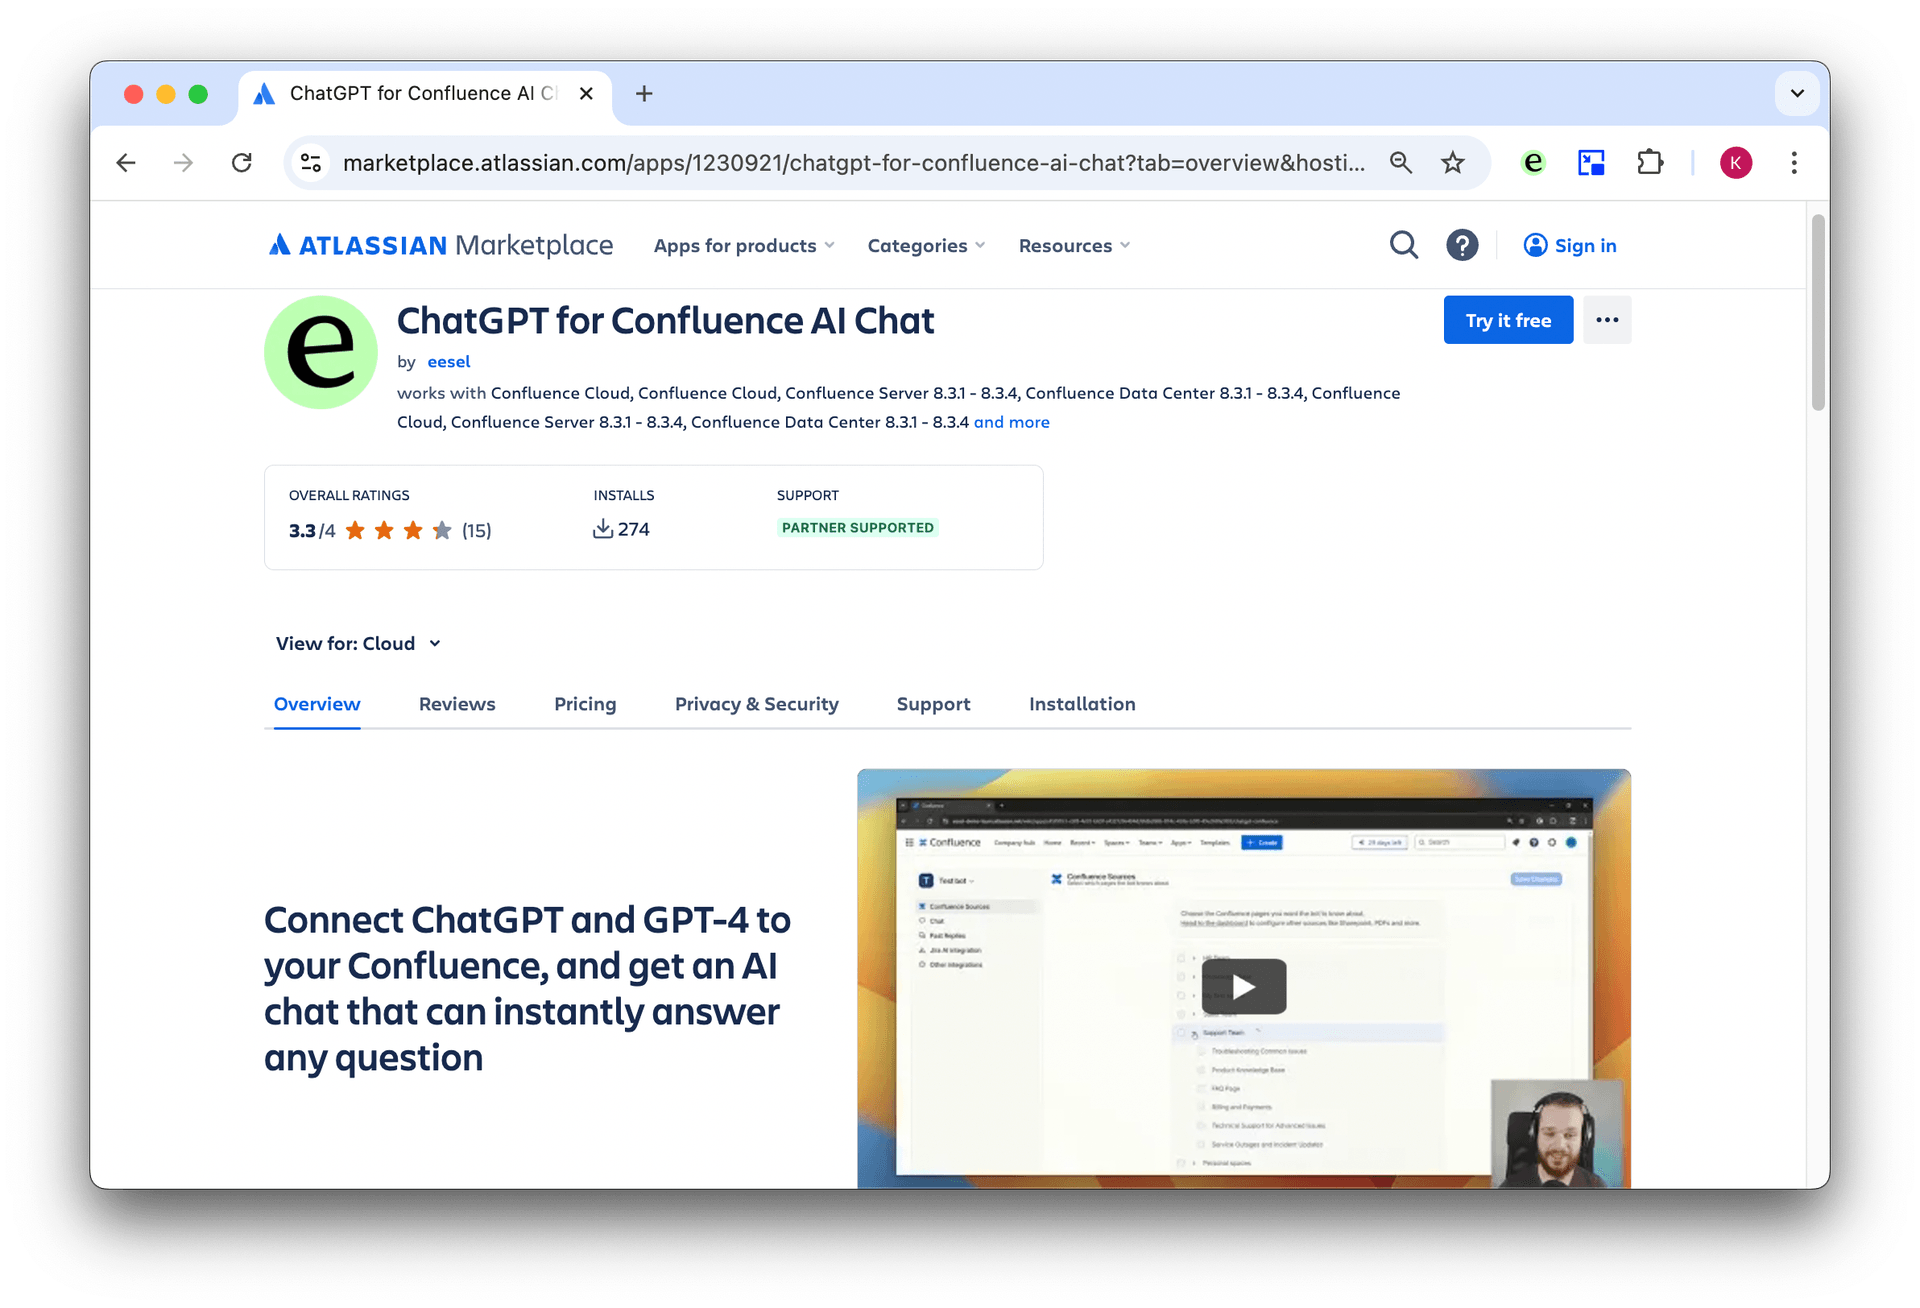Click the review count (15)
Screen dimensions: 1920x1308
tap(476, 531)
